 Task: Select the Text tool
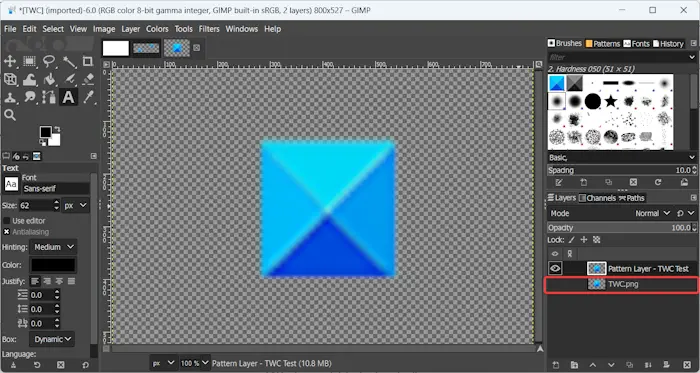(69, 97)
